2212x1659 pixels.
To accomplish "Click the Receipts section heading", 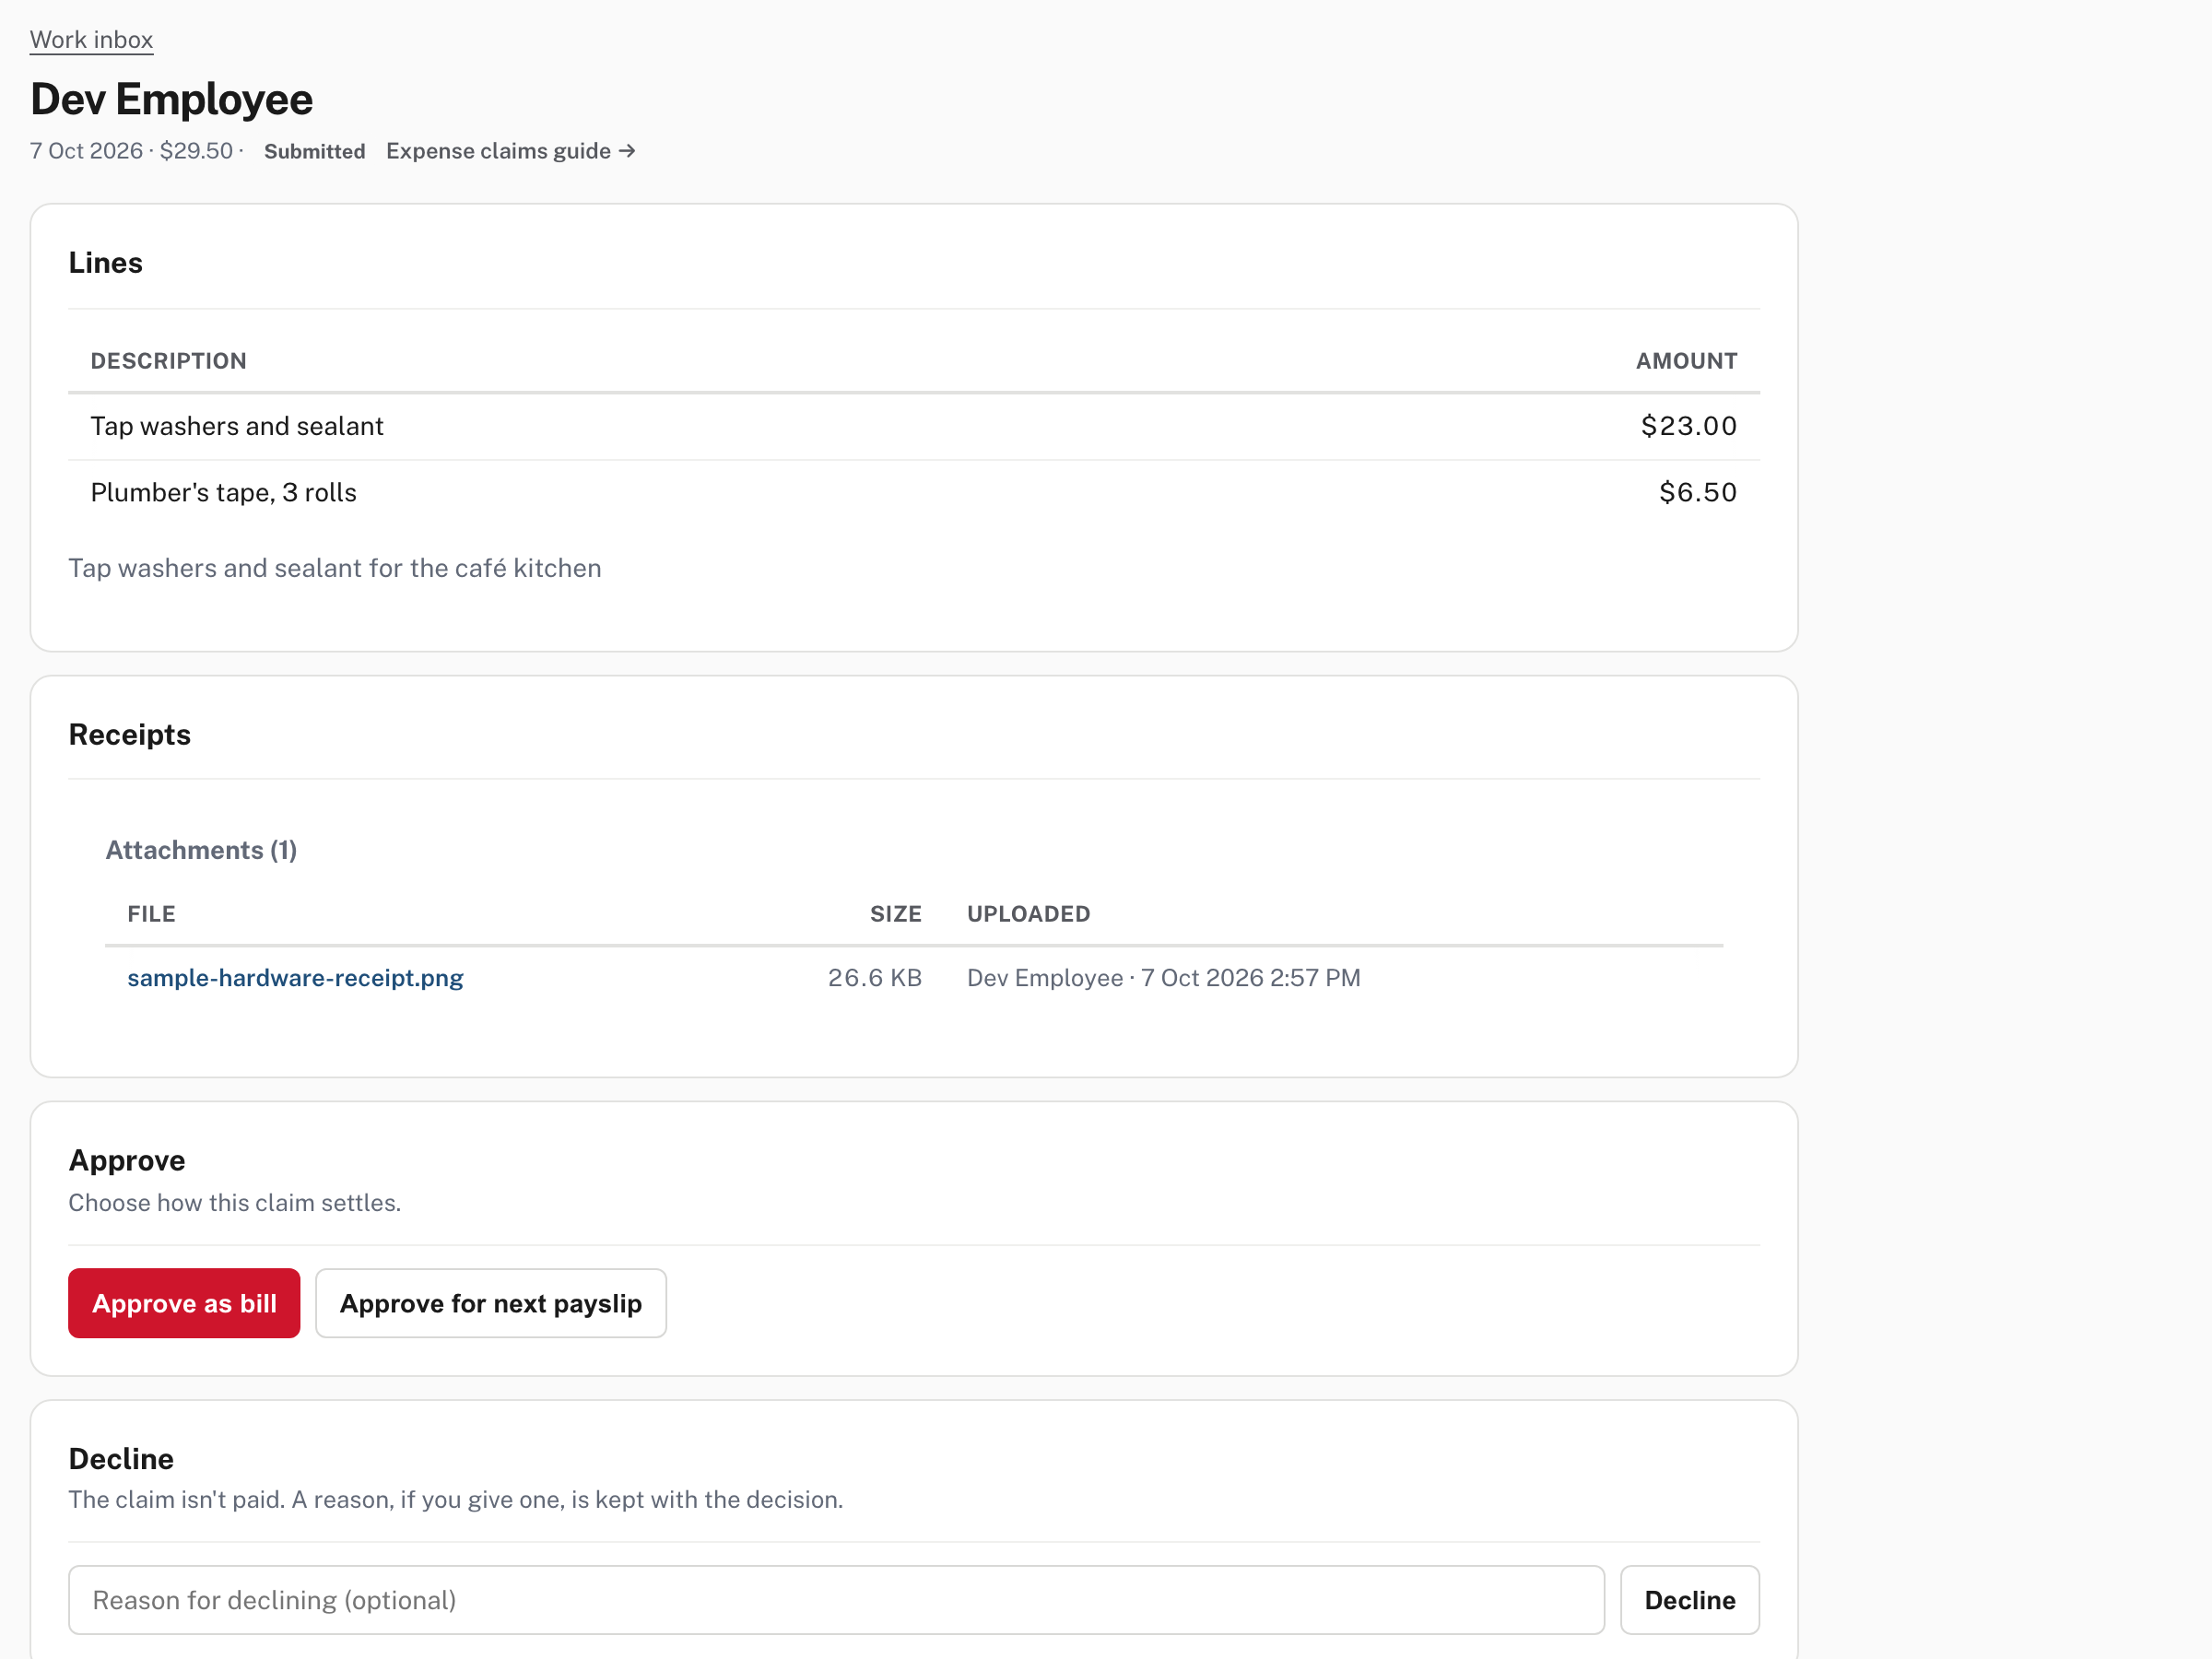I will click(x=129, y=735).
